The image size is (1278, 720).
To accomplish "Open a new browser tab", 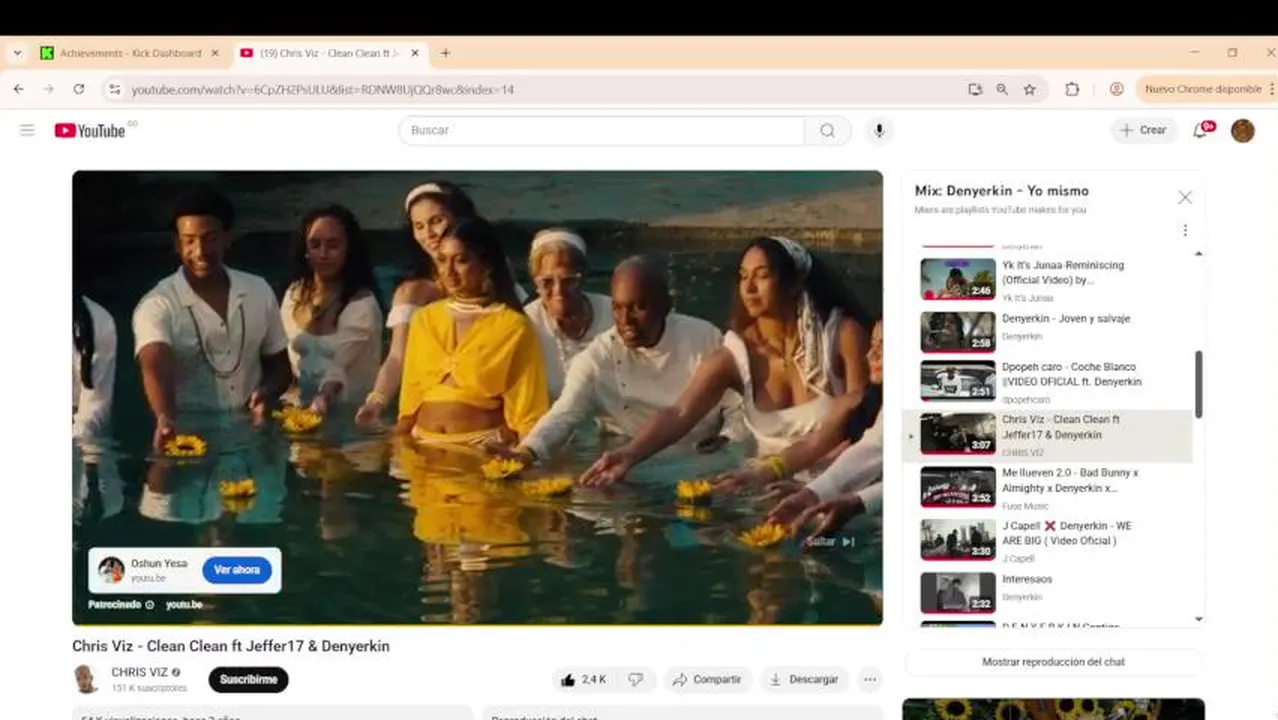I will (446, 53).
